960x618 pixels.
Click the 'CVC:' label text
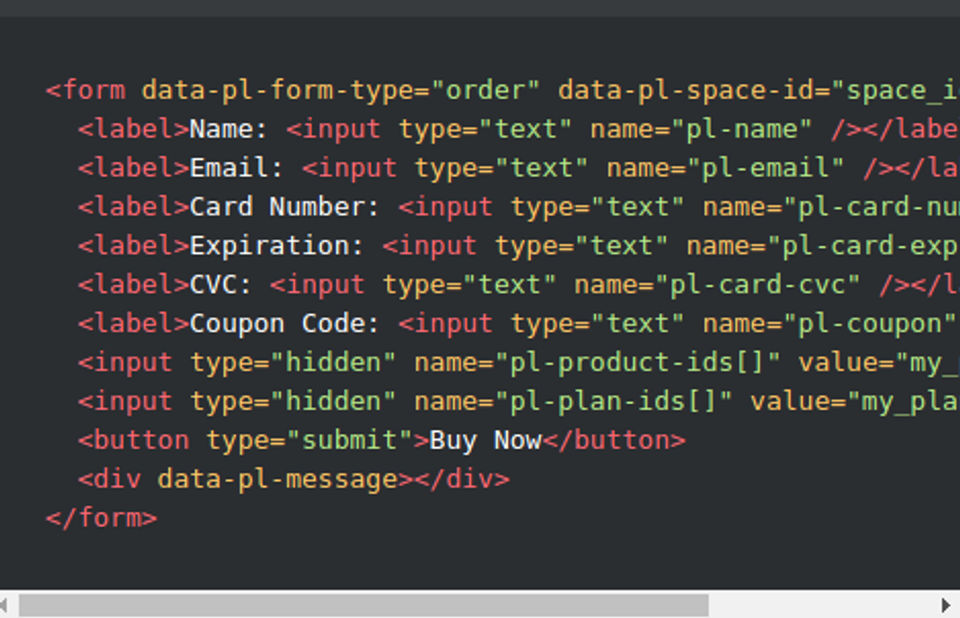pos(220,285)
